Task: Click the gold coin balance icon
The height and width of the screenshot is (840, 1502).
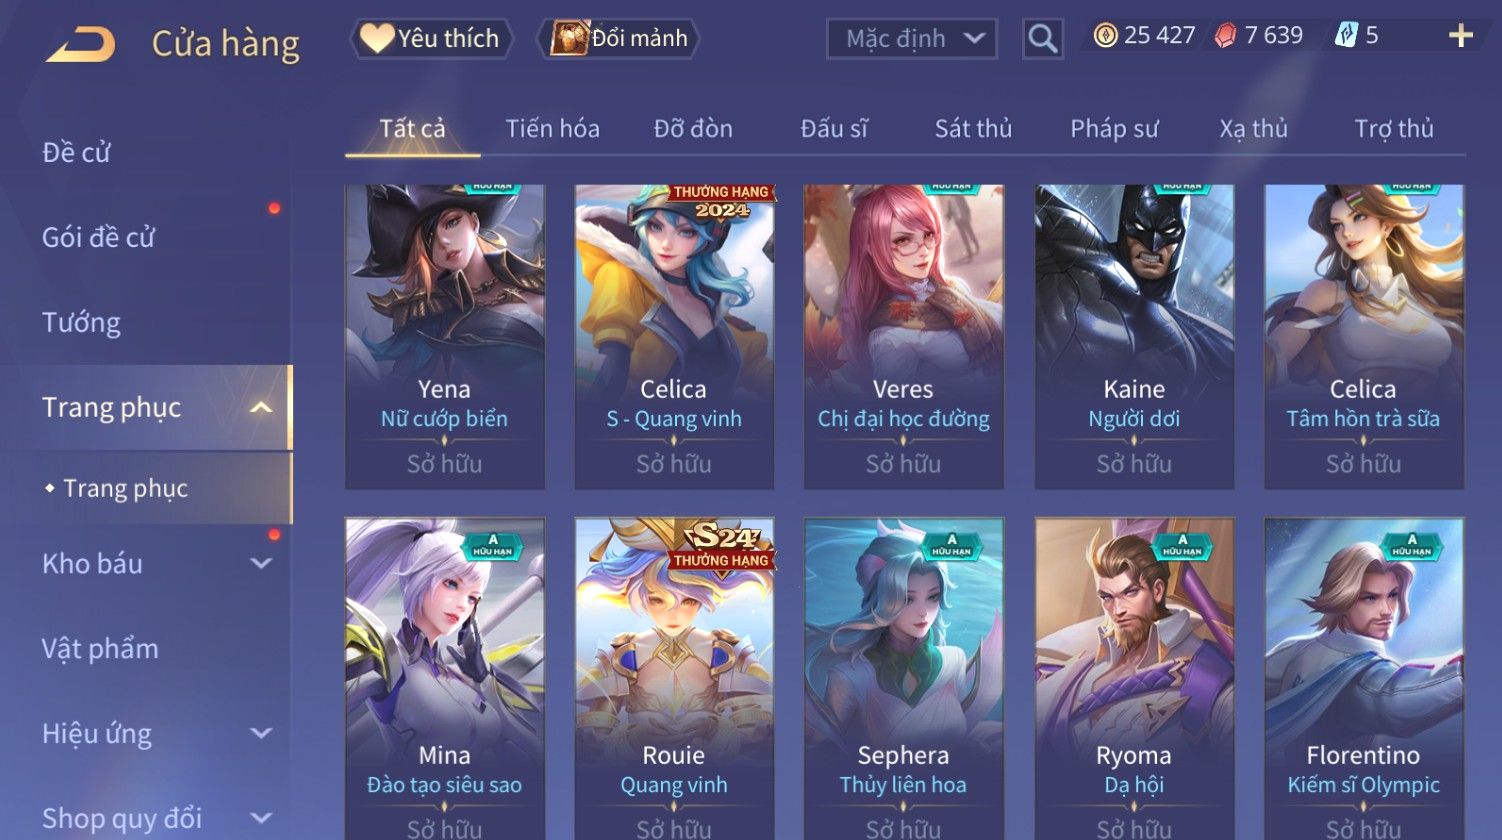Action: point(1105,36)
